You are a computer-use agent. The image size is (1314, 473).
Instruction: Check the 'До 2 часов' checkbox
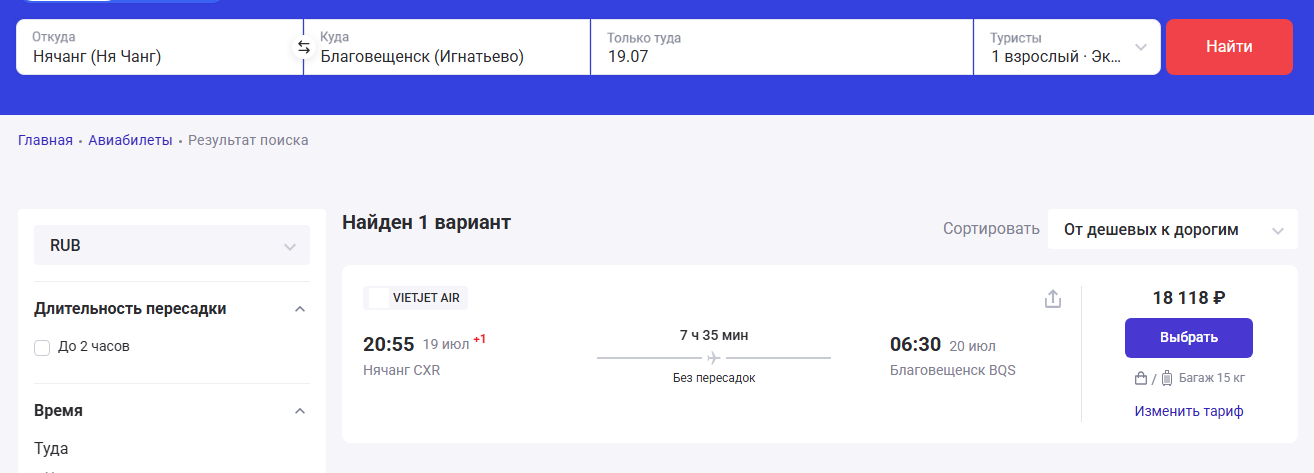coord(42,347)
